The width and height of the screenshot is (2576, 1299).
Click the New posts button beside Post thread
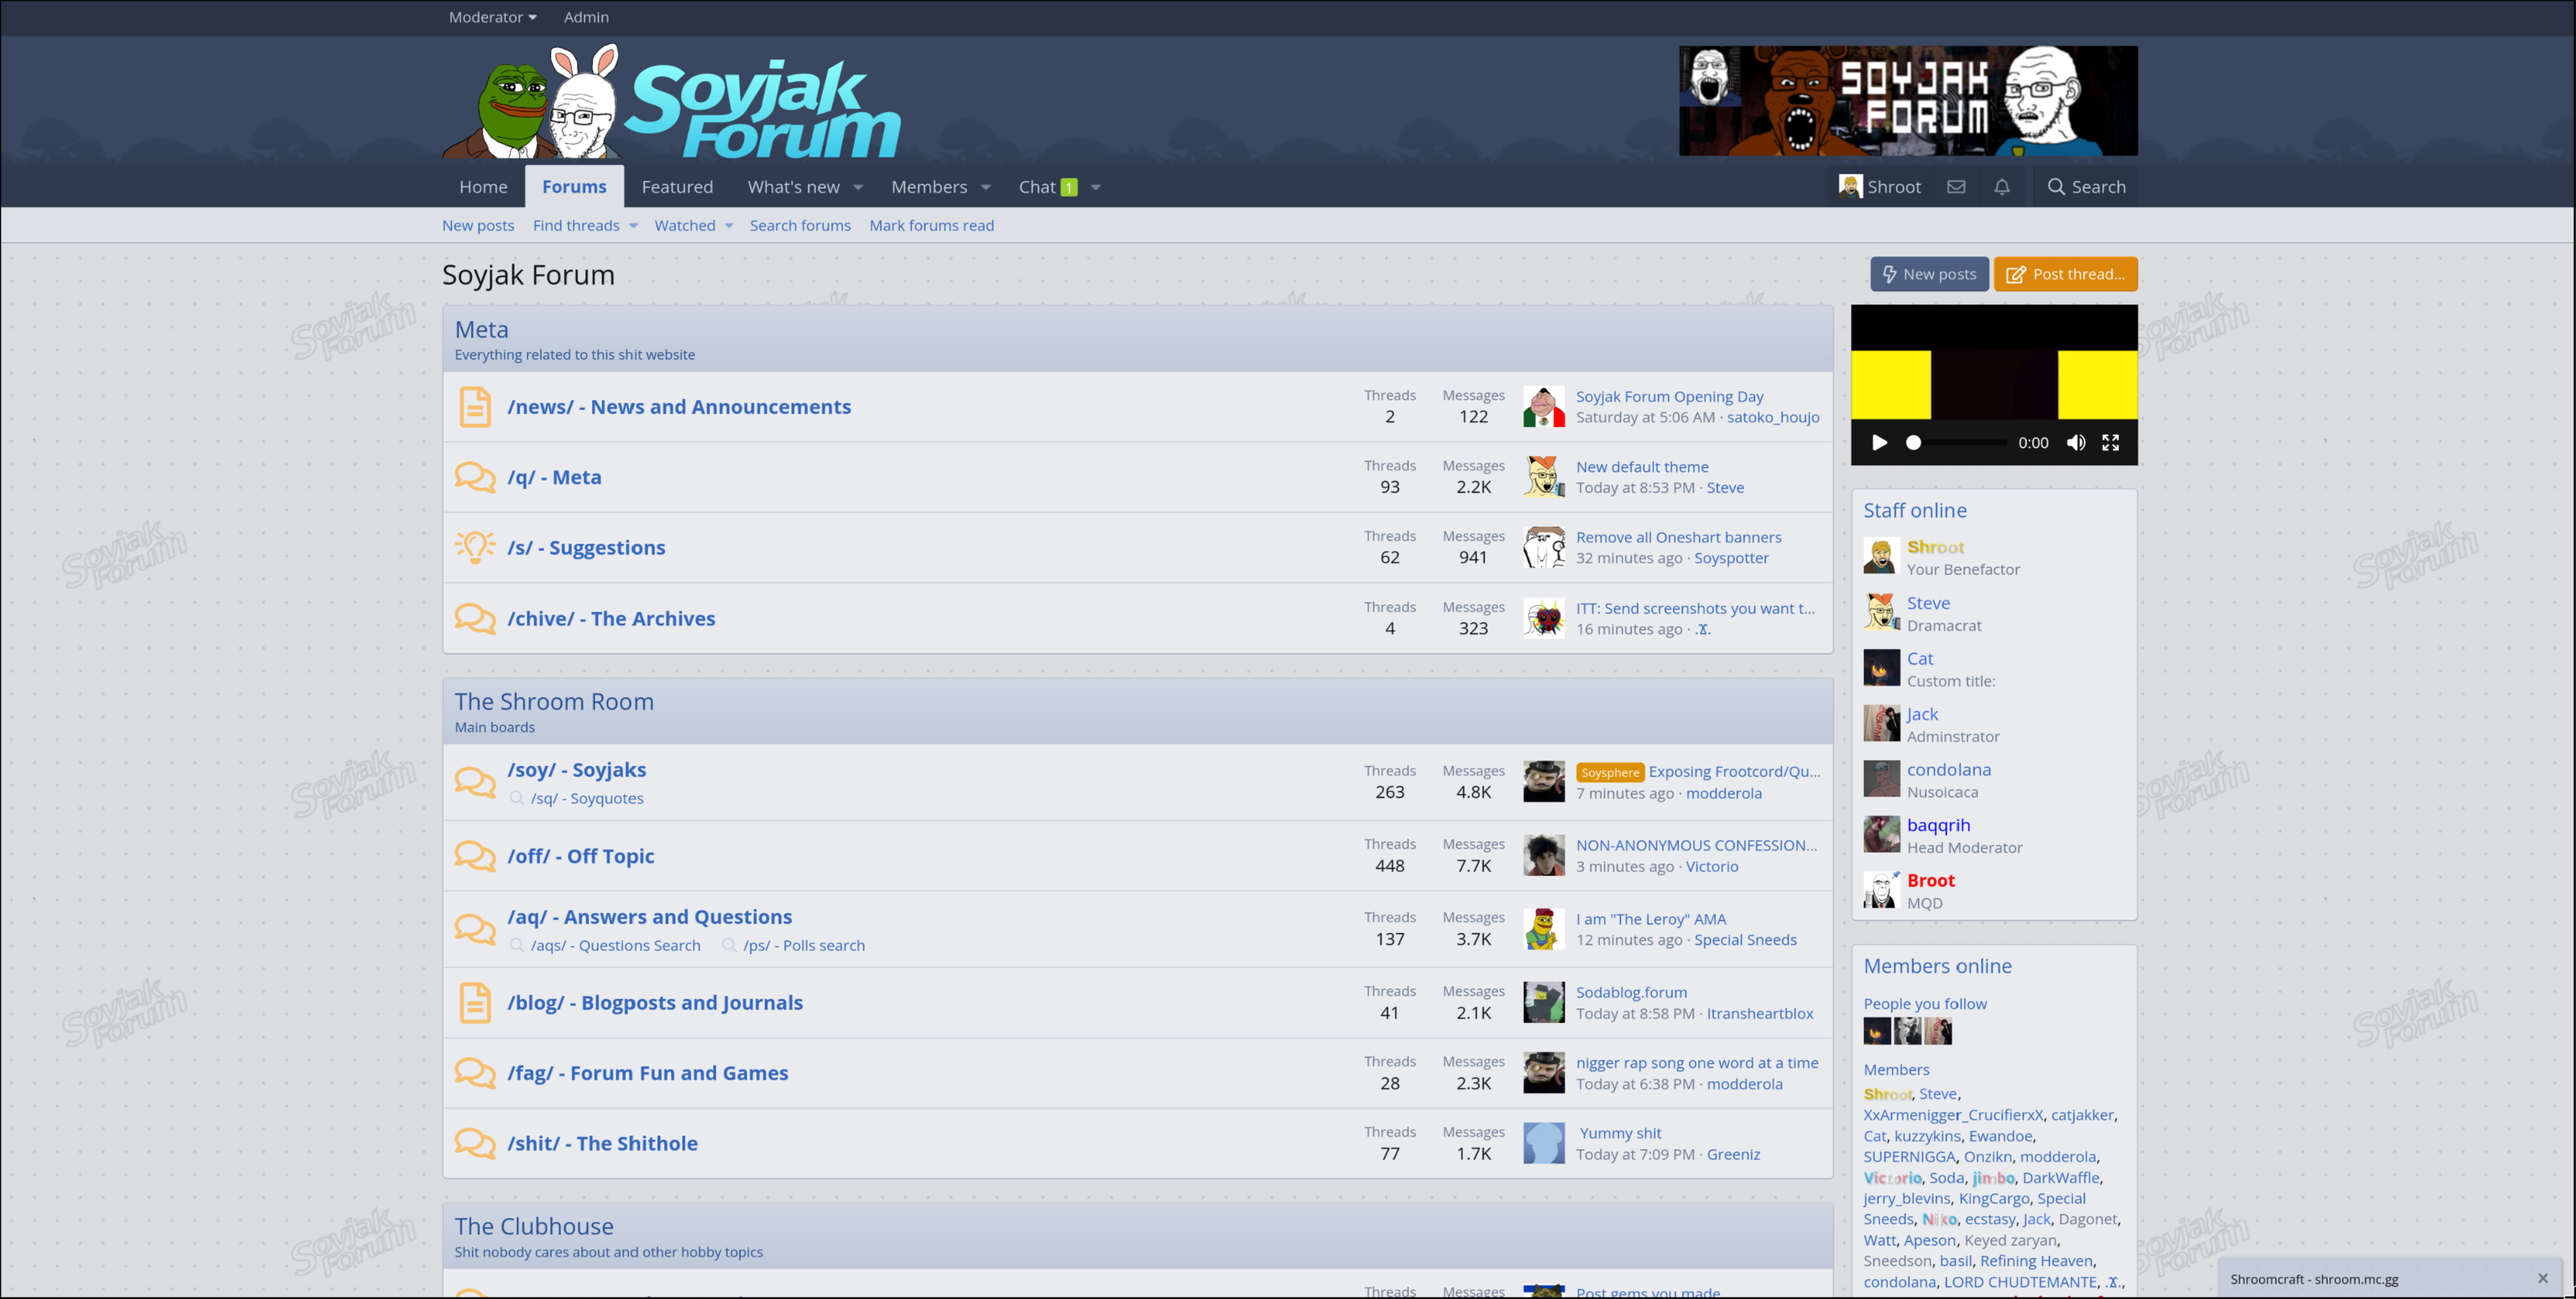[x=1929, y=274]
